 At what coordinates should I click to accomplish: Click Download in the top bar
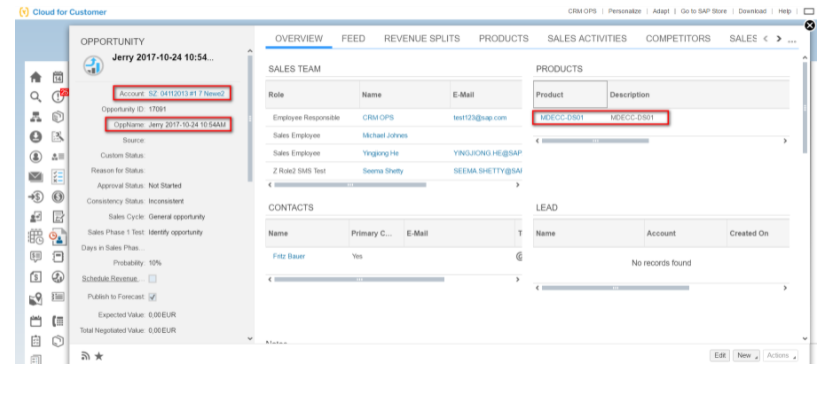[x=752, y=11]
